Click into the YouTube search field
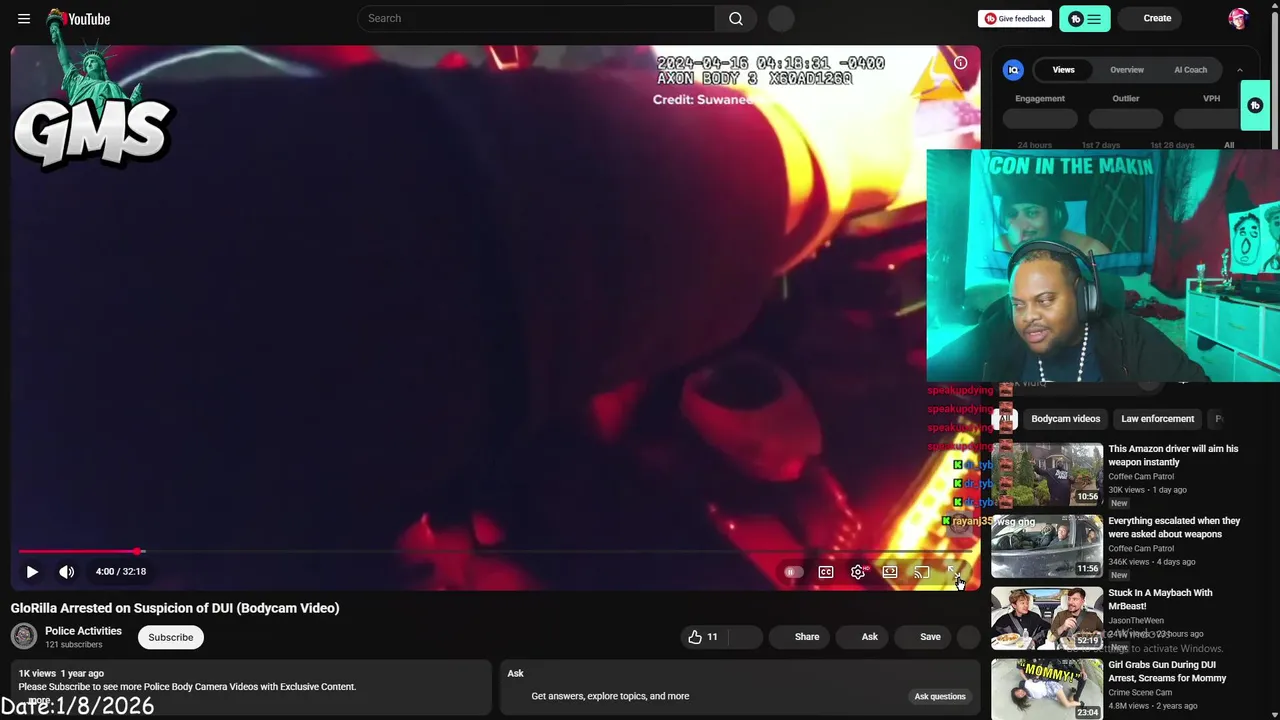Screen dimensions: 1280x720 [536, 18]
